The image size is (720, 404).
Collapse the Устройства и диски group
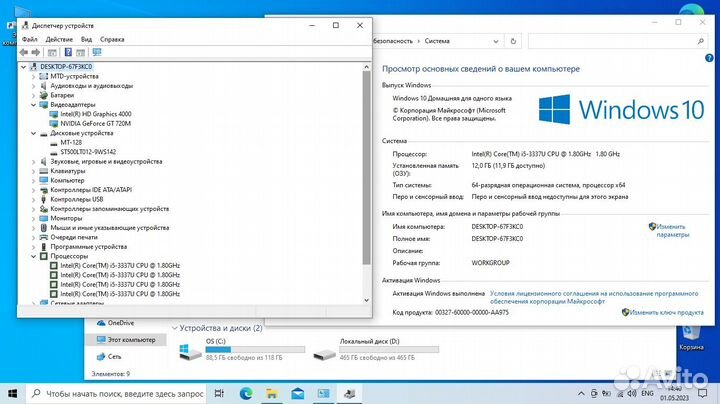[175, 328]
